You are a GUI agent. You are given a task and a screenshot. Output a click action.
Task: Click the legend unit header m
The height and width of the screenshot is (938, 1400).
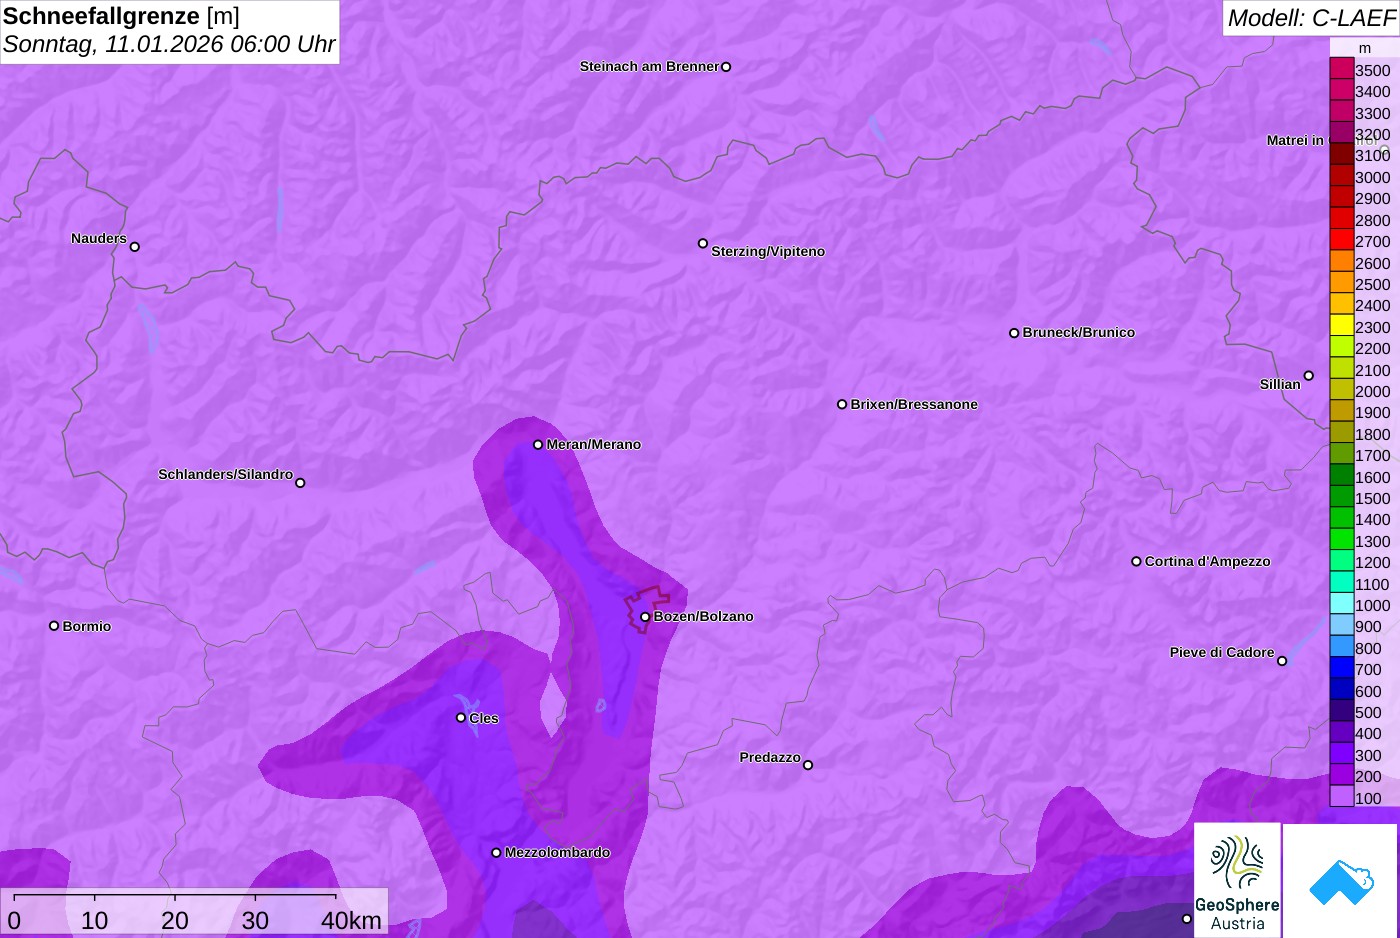pos(1364,48)
